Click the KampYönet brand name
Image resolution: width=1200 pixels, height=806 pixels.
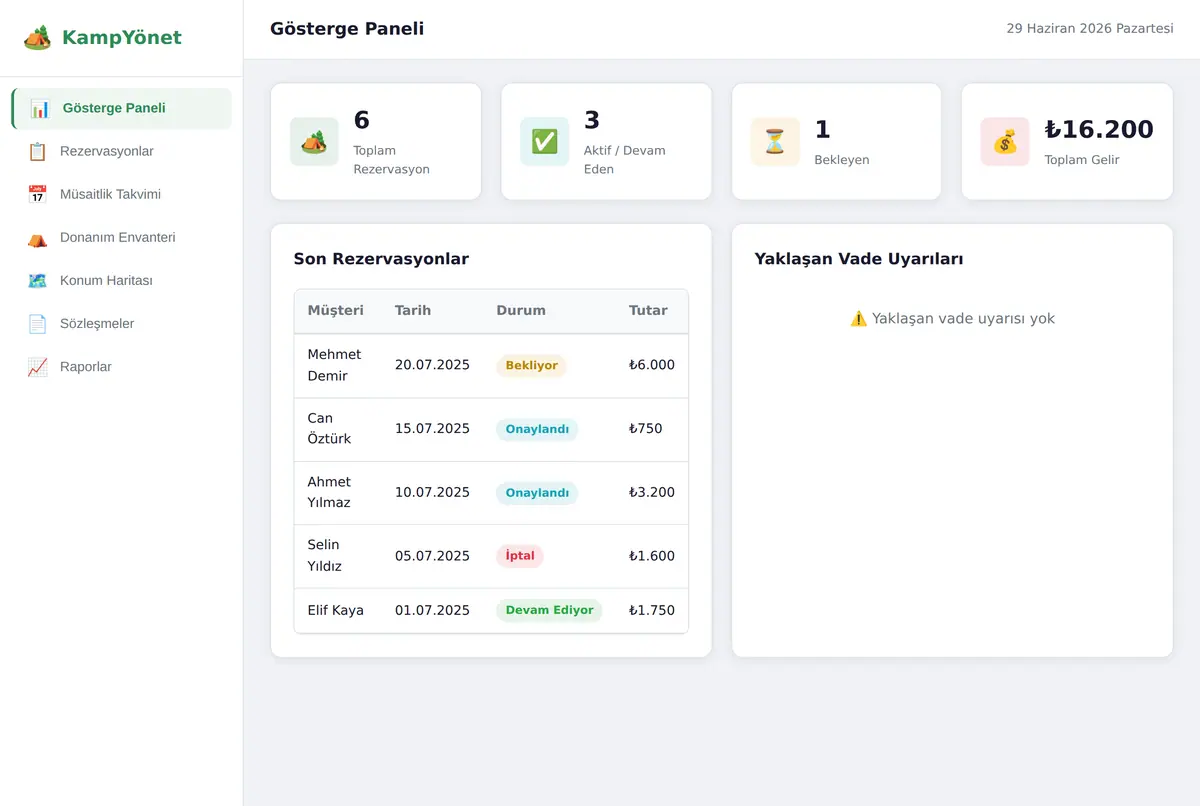coord(122,38)
